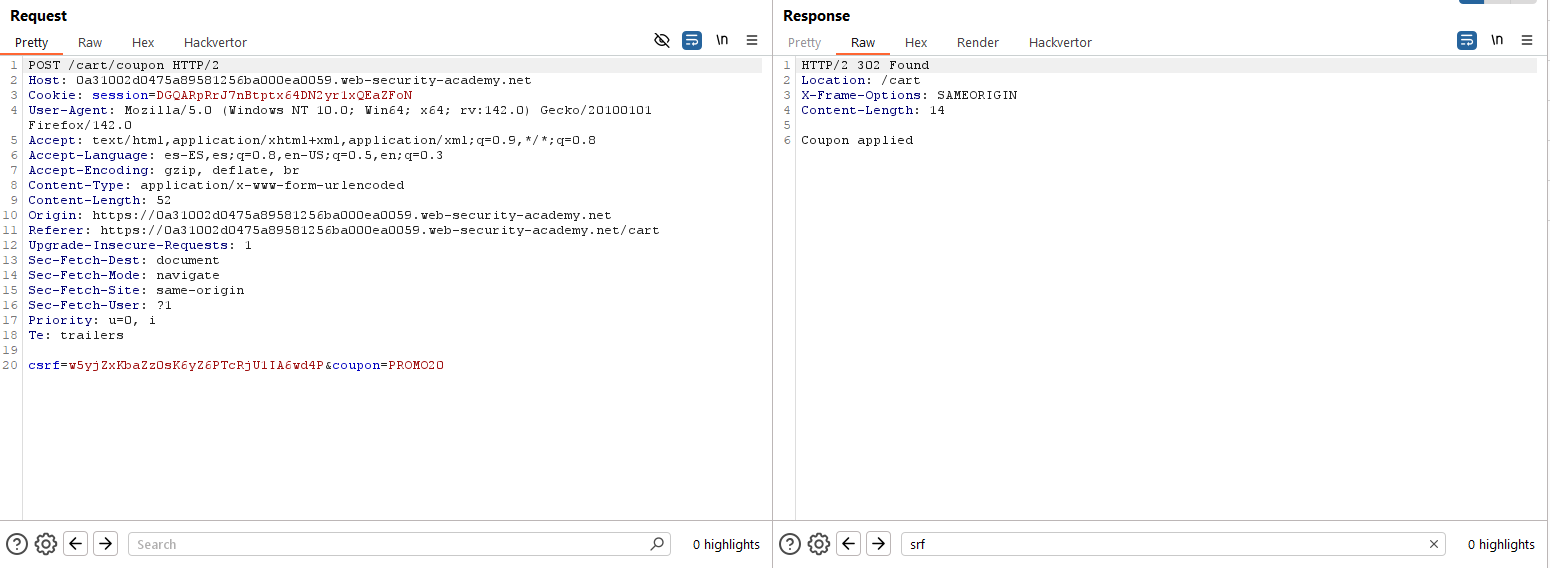
Task: Click the Request search help icon
Action: [x=17, y=544]
